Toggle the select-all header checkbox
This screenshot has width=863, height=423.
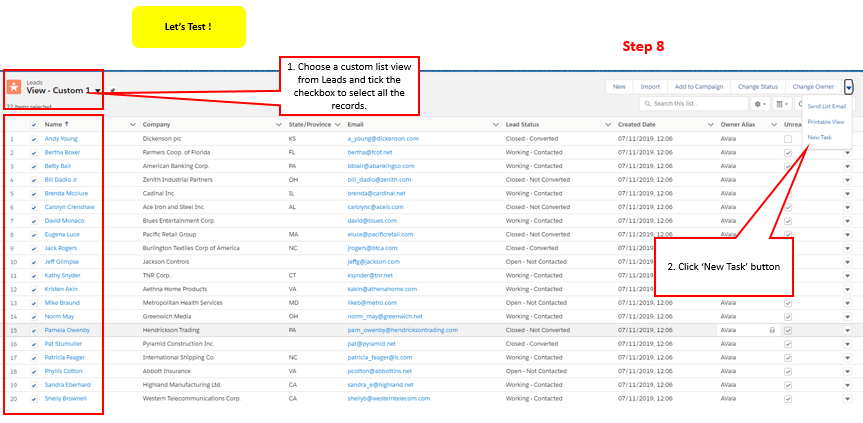(34, 124)
